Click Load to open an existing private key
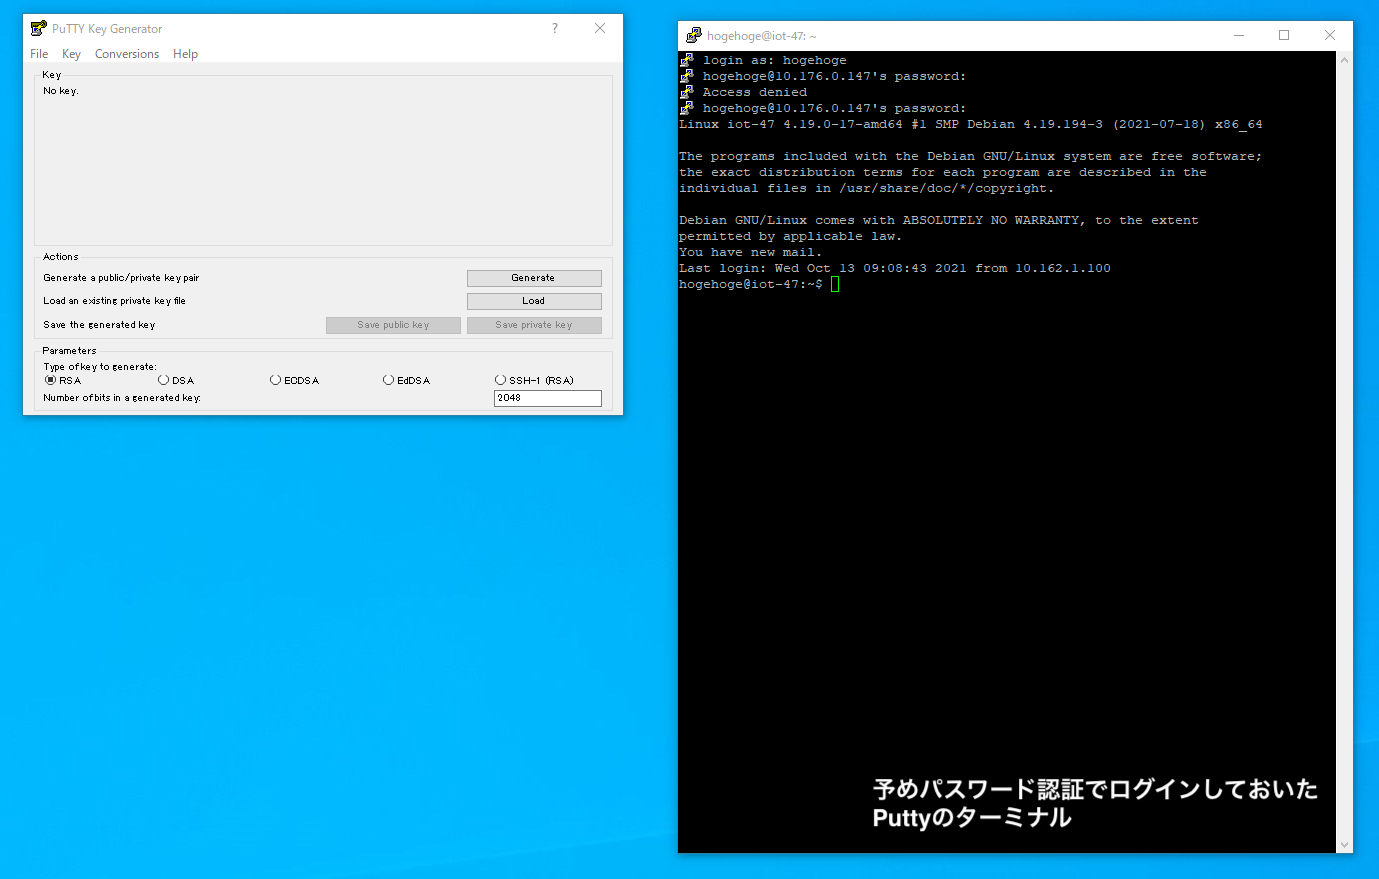Screen dimensions: 1379x879 (x=534, y=301)
